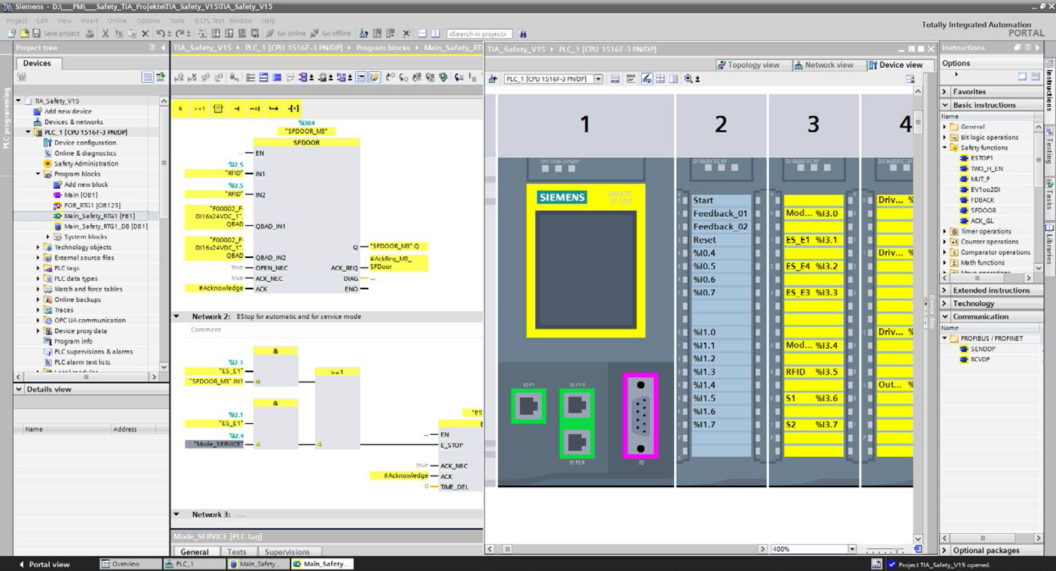Image resolution: width=1056 pixels, height=571 pixels.
Task: Print using the printer toolbar icon
Action: click(90, 33)
